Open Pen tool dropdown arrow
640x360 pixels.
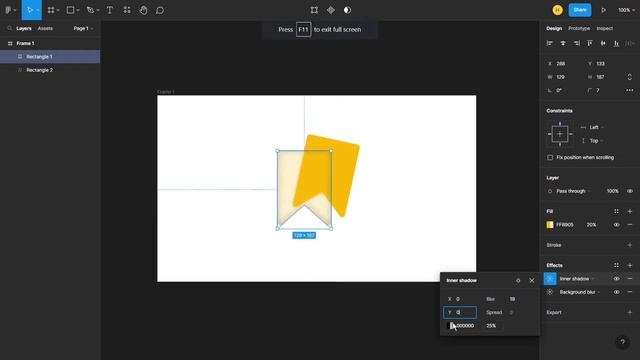coord(98,11)
